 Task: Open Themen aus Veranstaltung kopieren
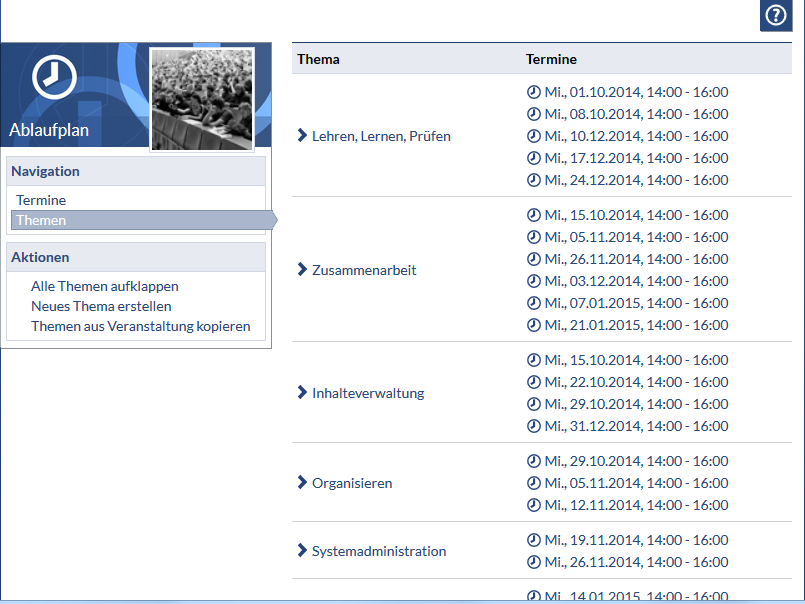pos(140,326)
